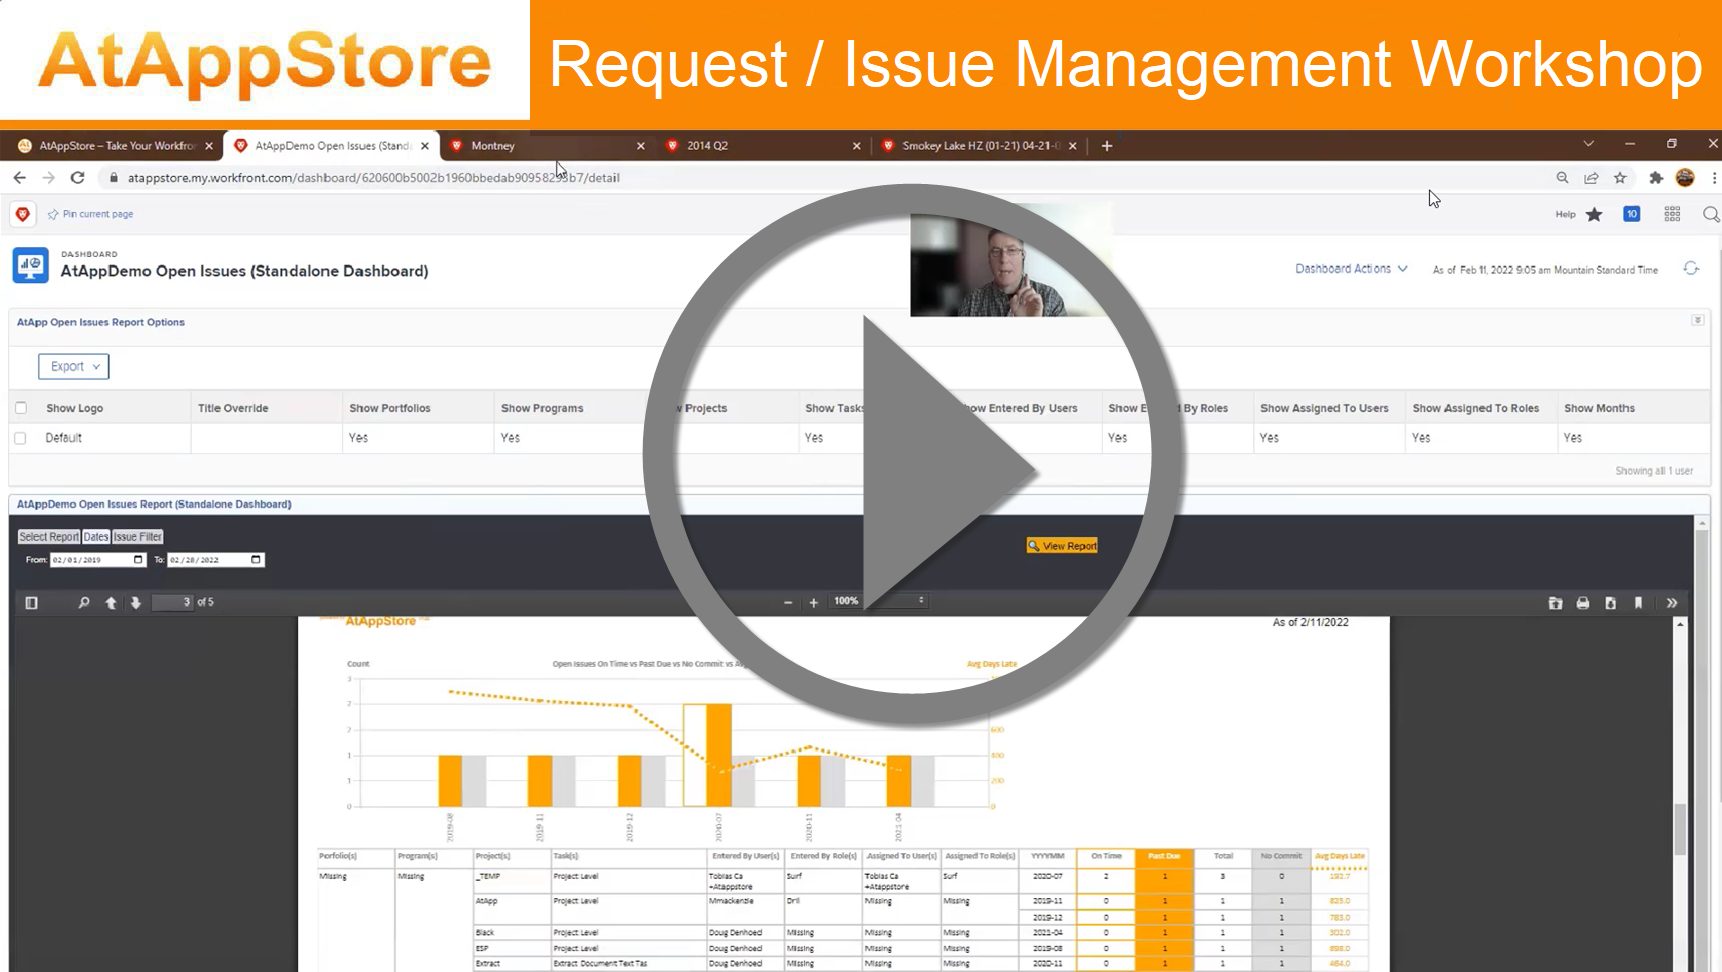Viewport: 1722px width, 972px height.
Task: Open the To date calendar picker
Action: (x=256, y=560)
